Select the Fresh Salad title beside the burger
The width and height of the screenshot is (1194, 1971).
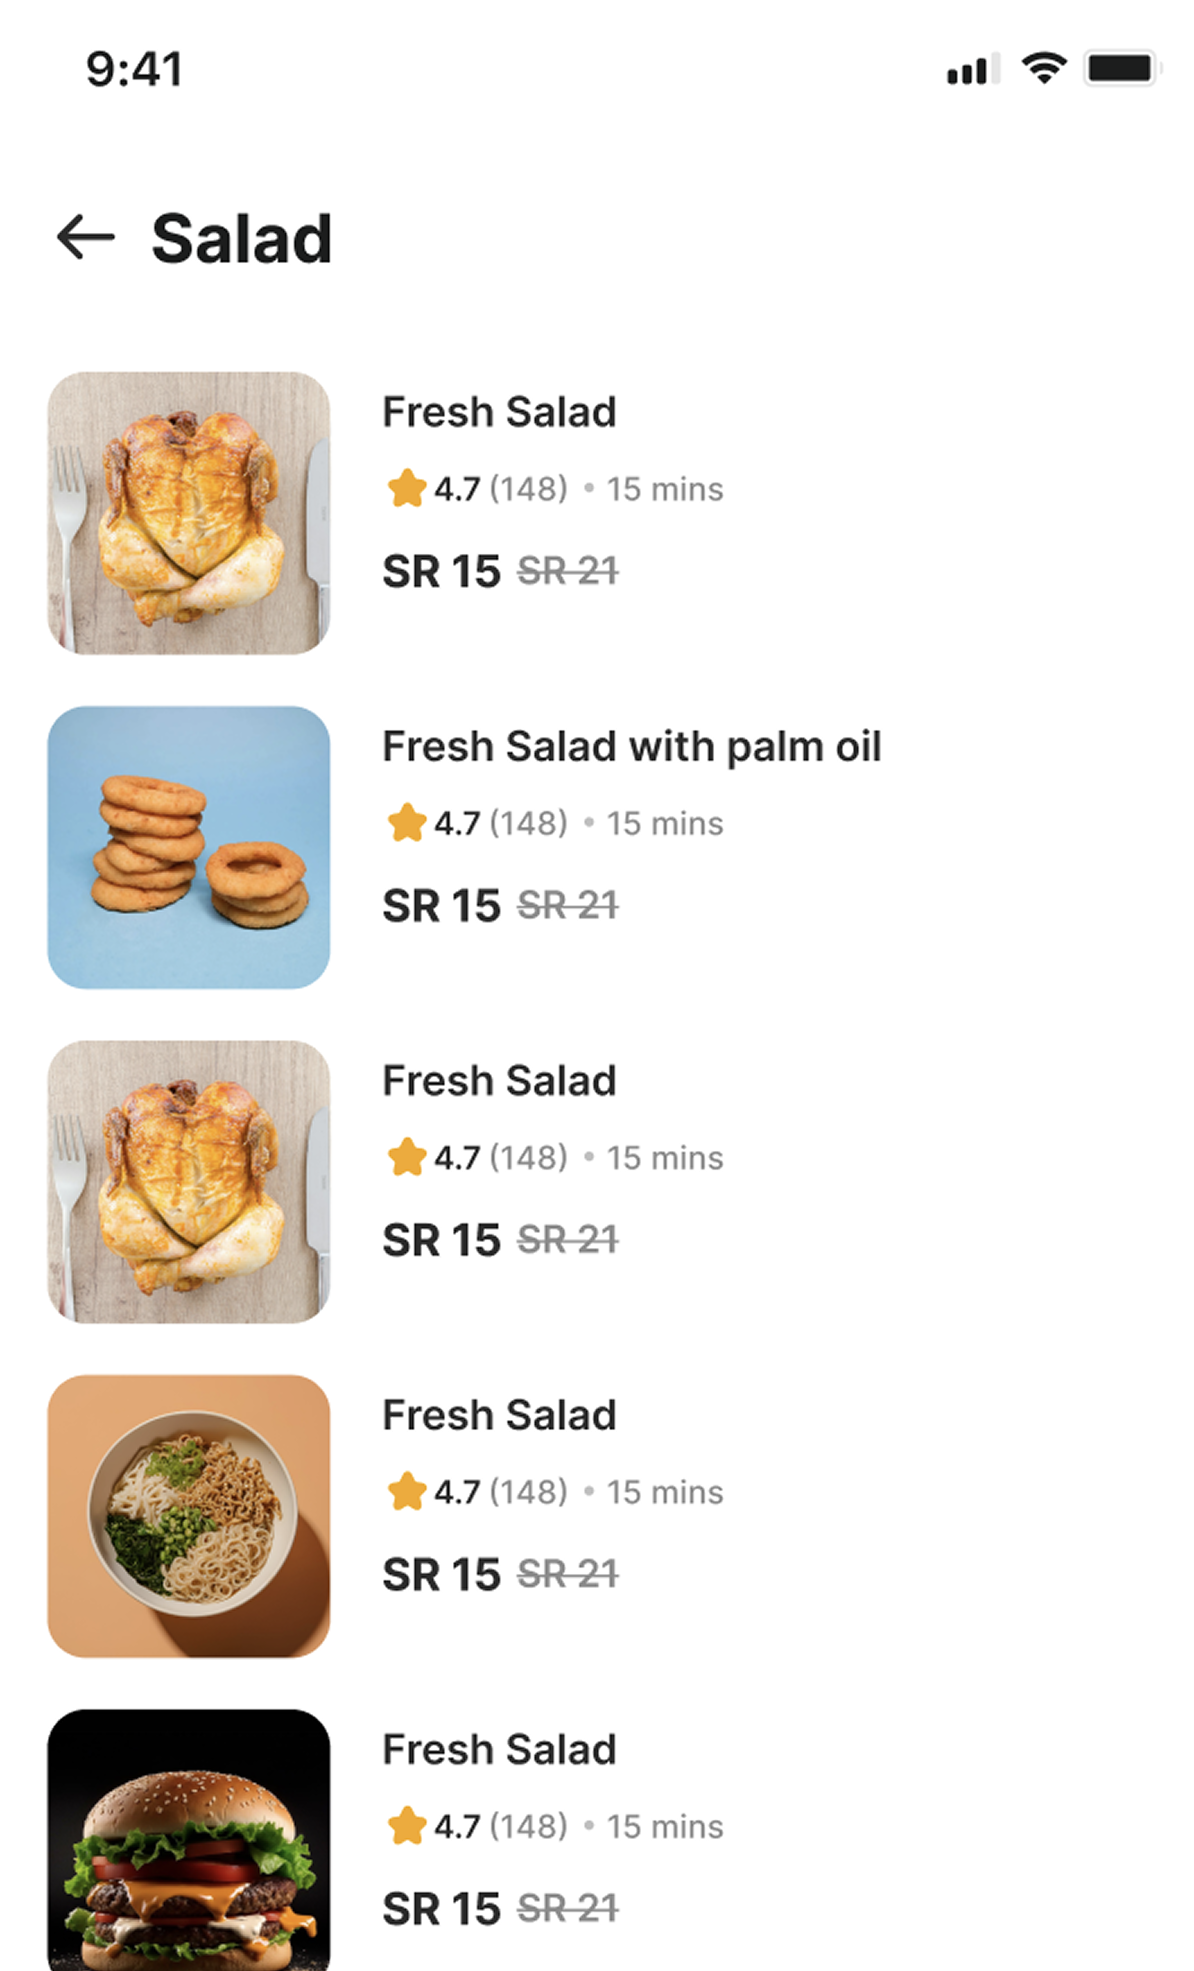[x=499, y=1750]
